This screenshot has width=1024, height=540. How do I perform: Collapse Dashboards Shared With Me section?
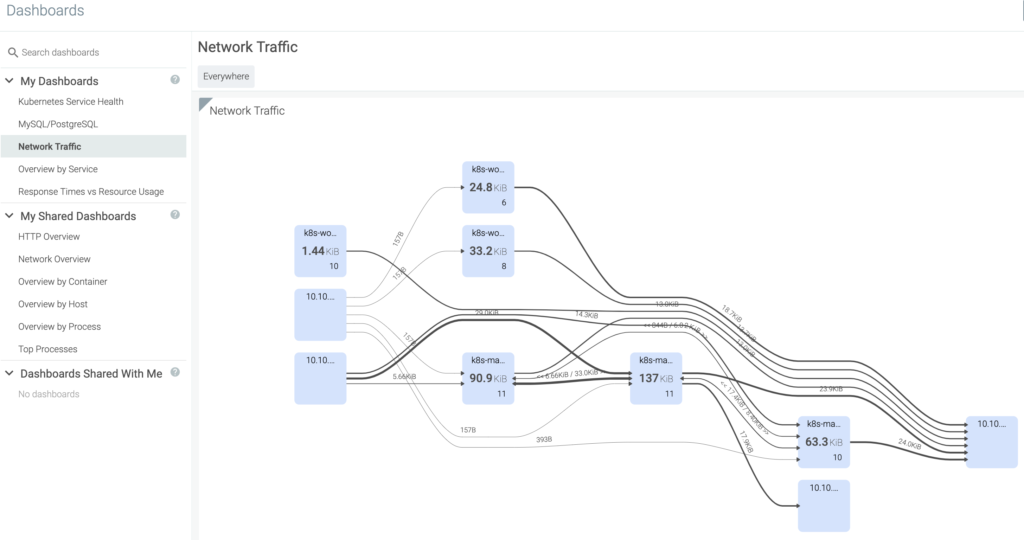point(9,373)
